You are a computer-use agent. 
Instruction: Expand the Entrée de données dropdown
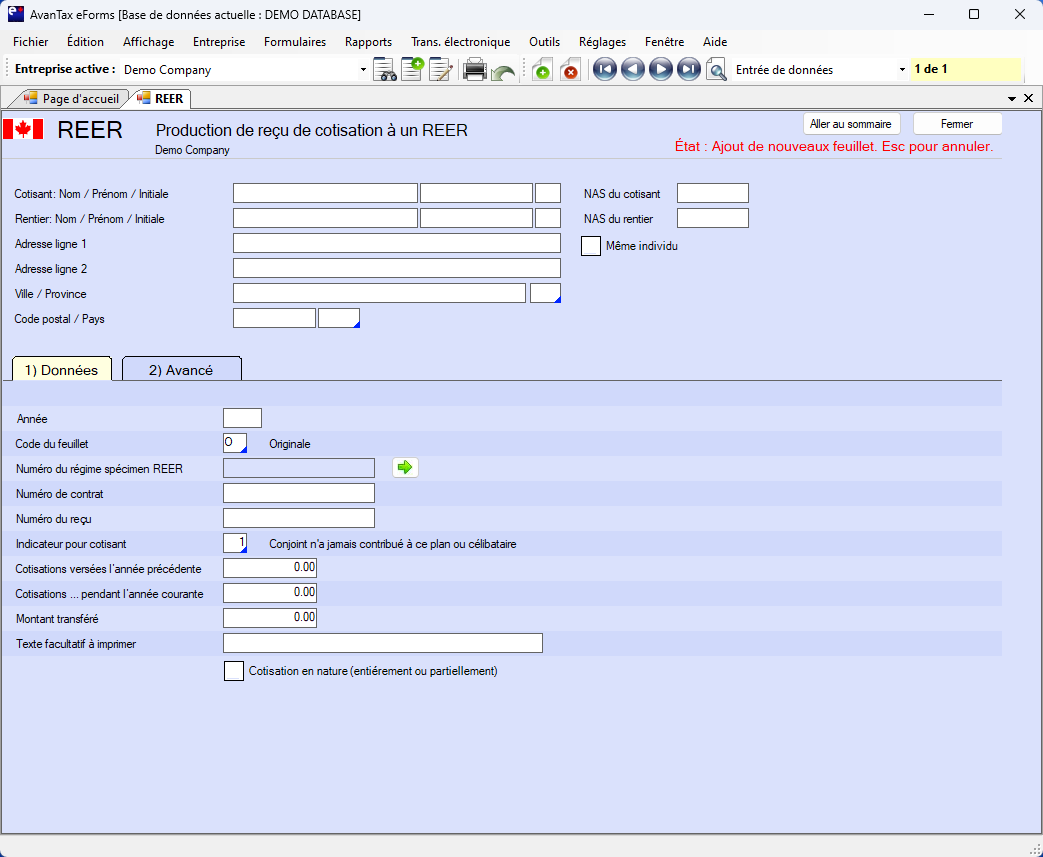902,70
